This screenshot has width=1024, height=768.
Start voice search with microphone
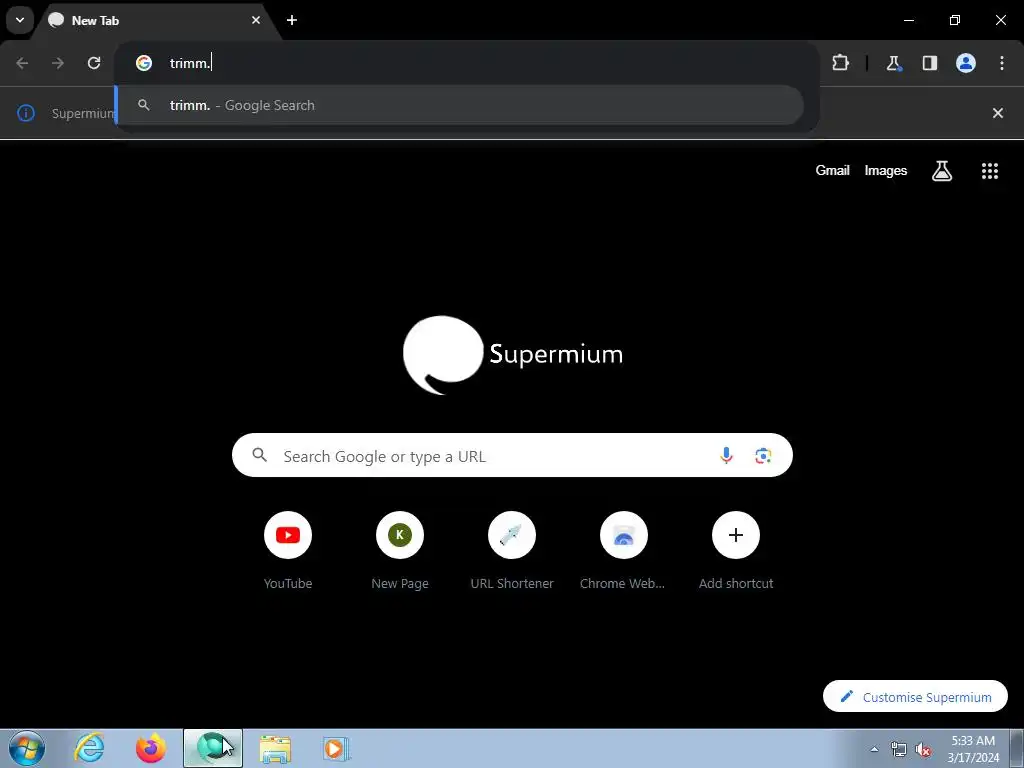[x=726, y=455]
